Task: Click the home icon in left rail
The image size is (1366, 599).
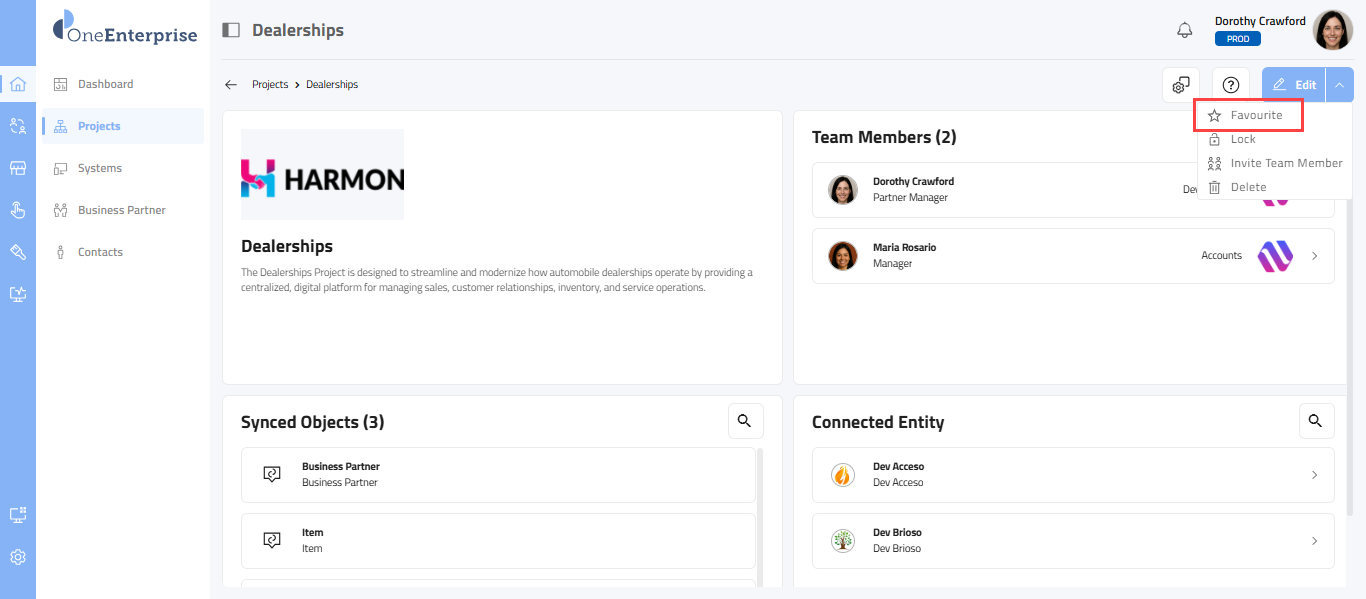Action: pos(17,84)
